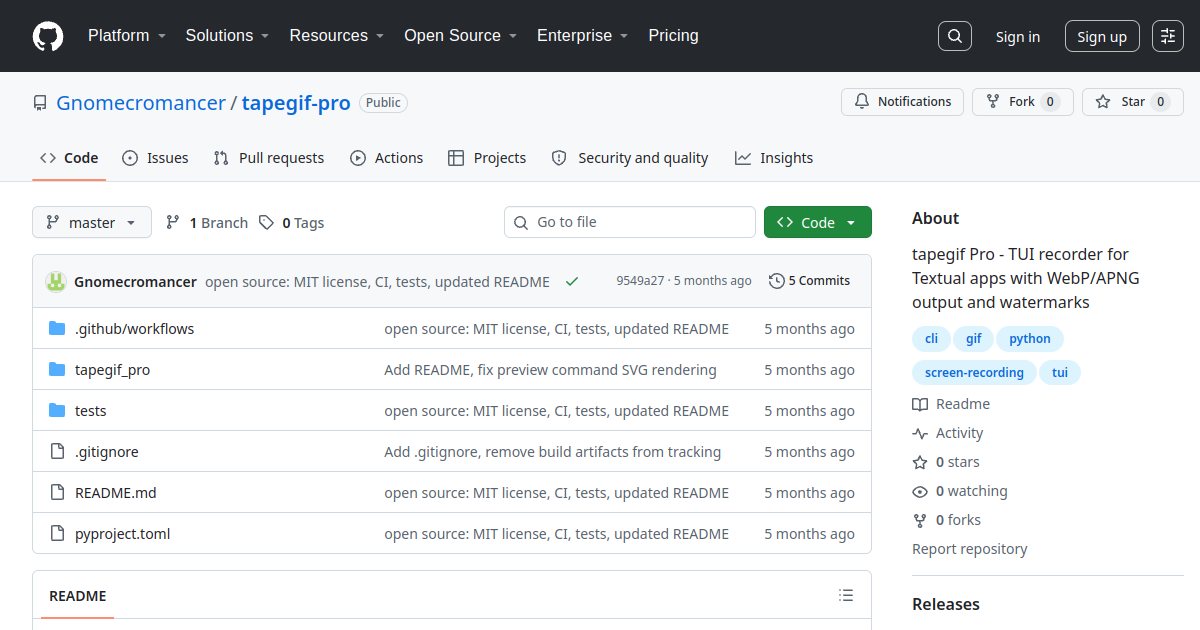Screen dimensions: 1200x630
Task: Click the Notifications button
Action: [903, 102]
